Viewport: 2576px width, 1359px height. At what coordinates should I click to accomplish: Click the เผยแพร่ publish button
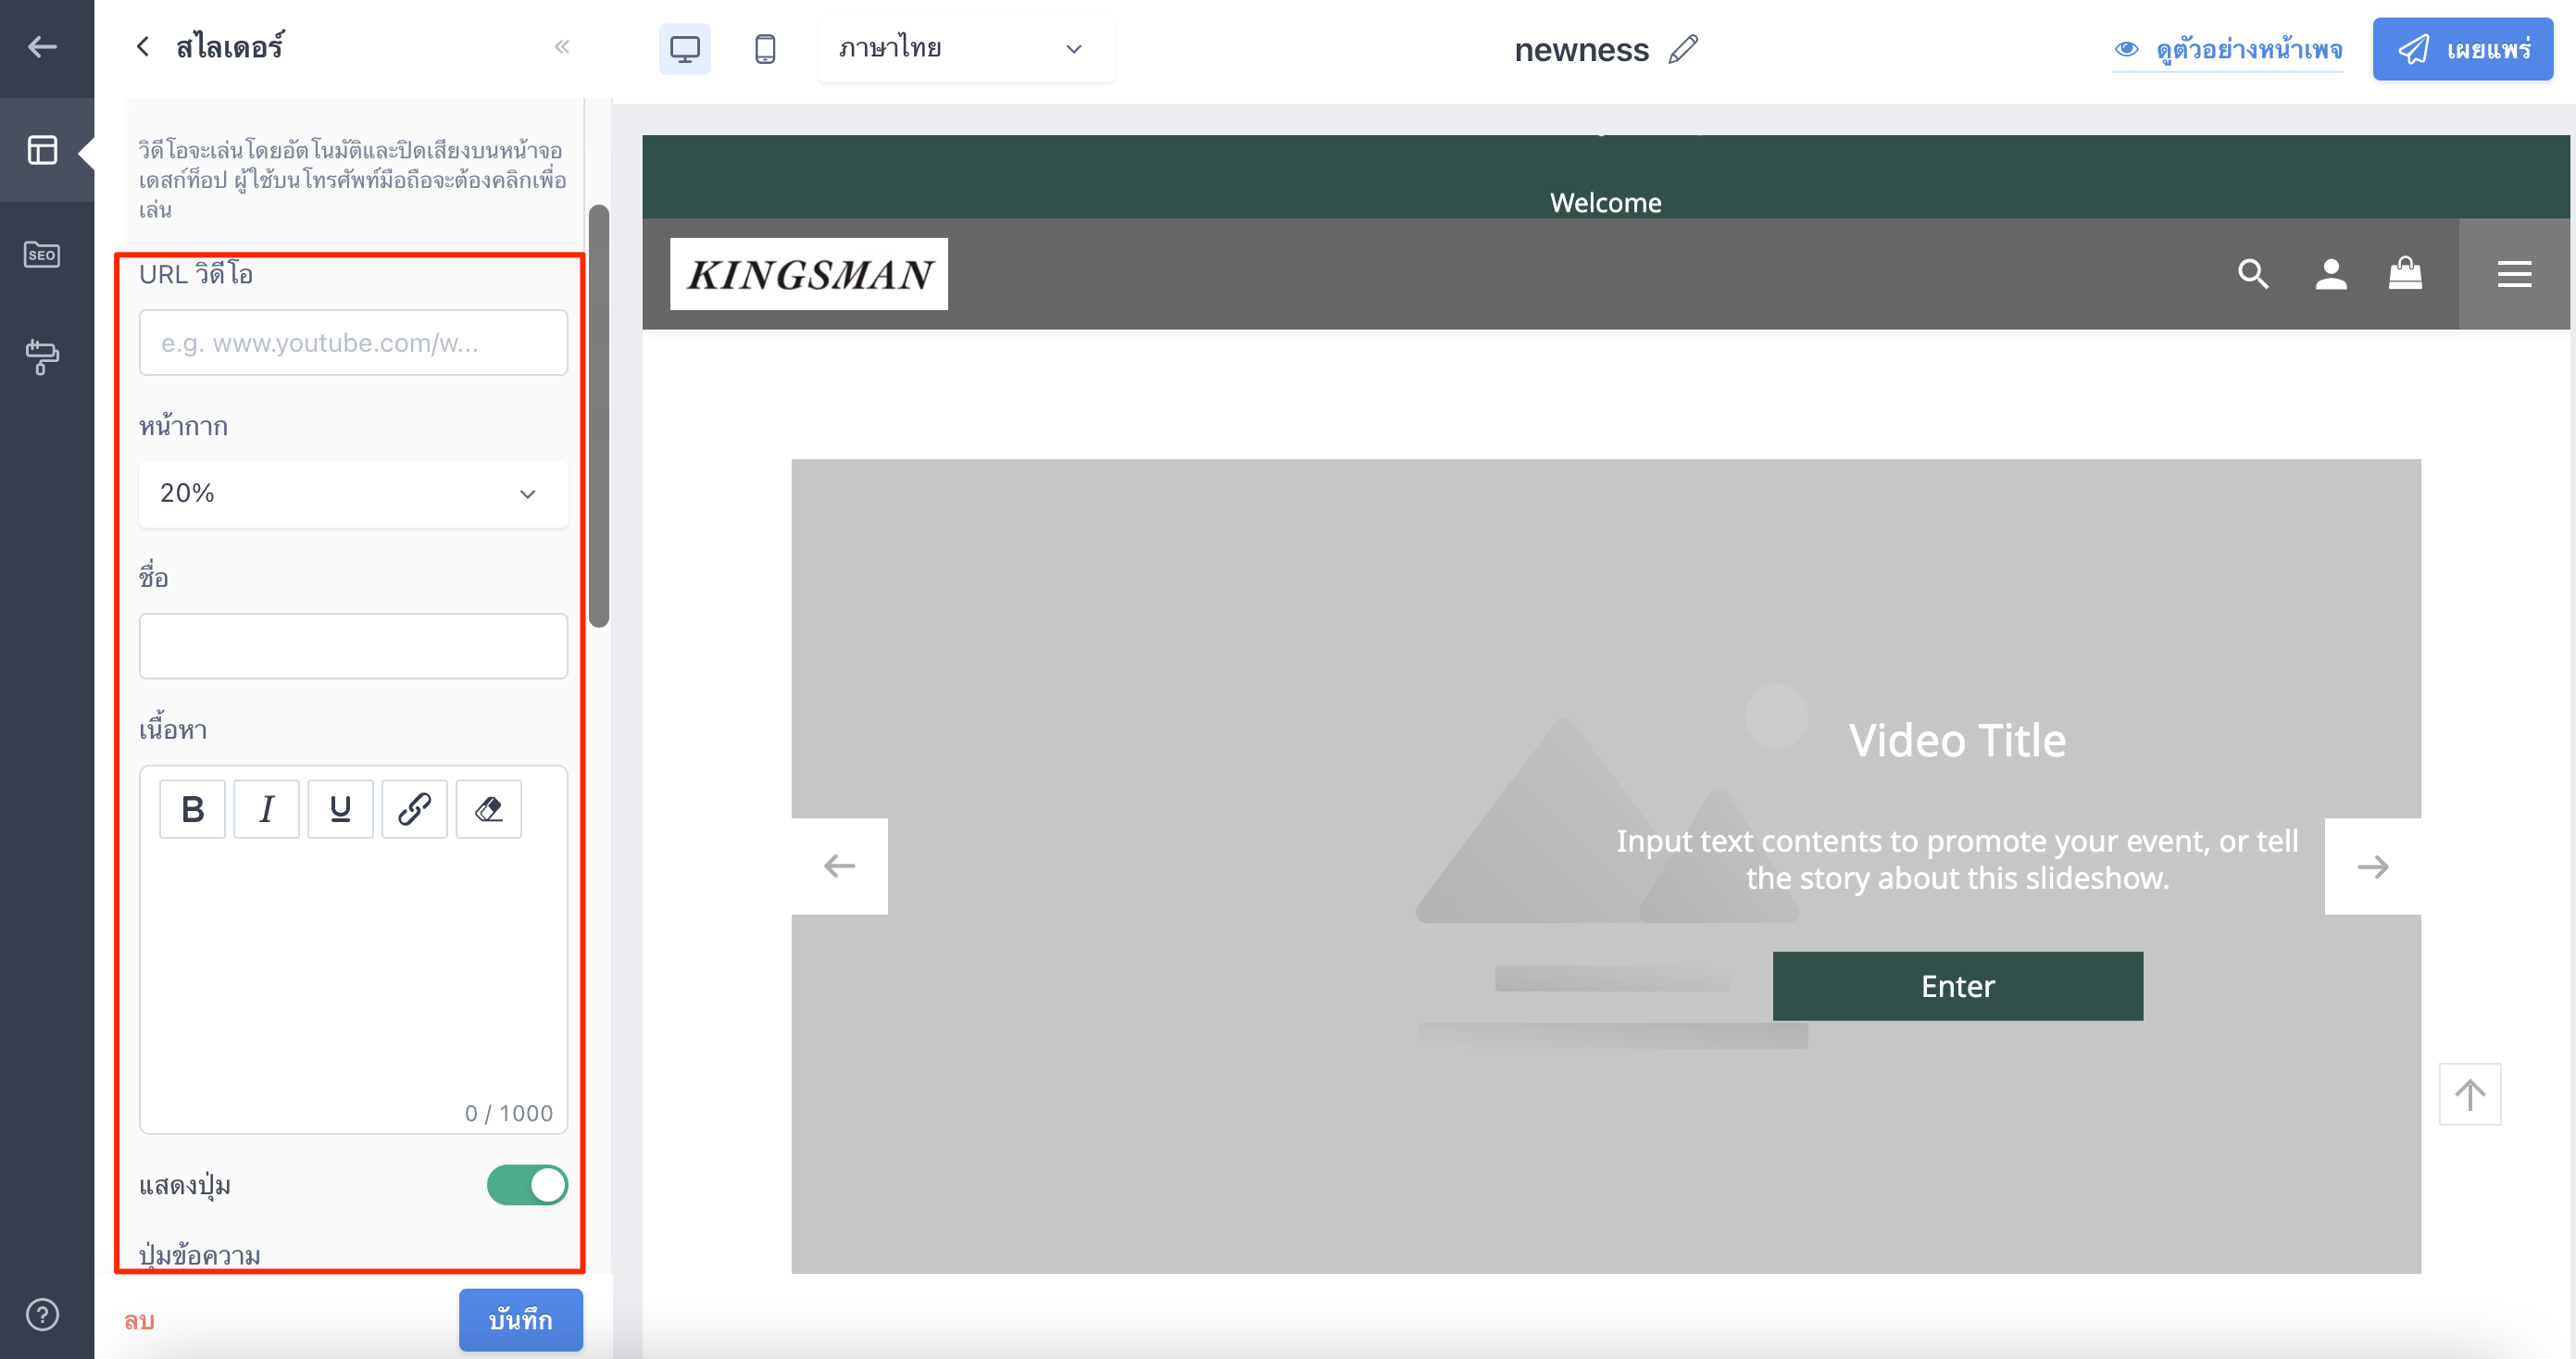[x=2463, y=49]
